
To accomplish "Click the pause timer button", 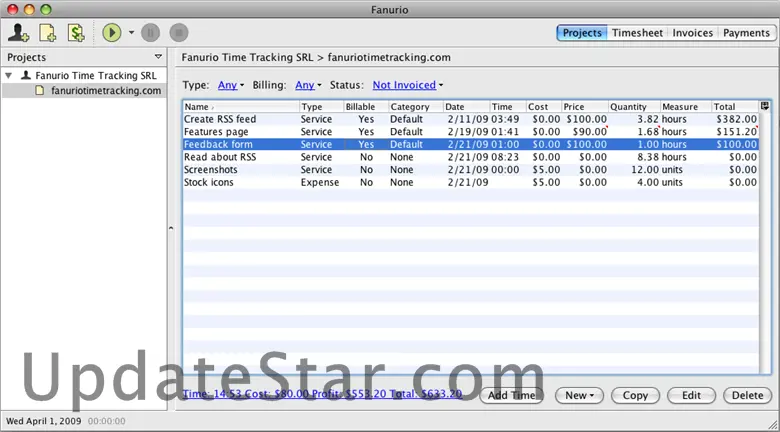I will (x=151, y=32).
